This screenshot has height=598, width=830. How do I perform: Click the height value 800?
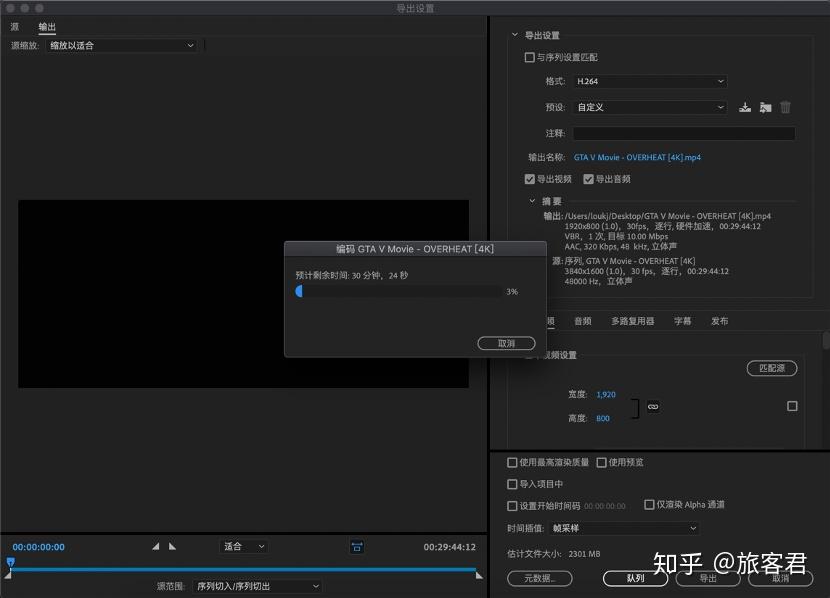click(x=603, y=418)
